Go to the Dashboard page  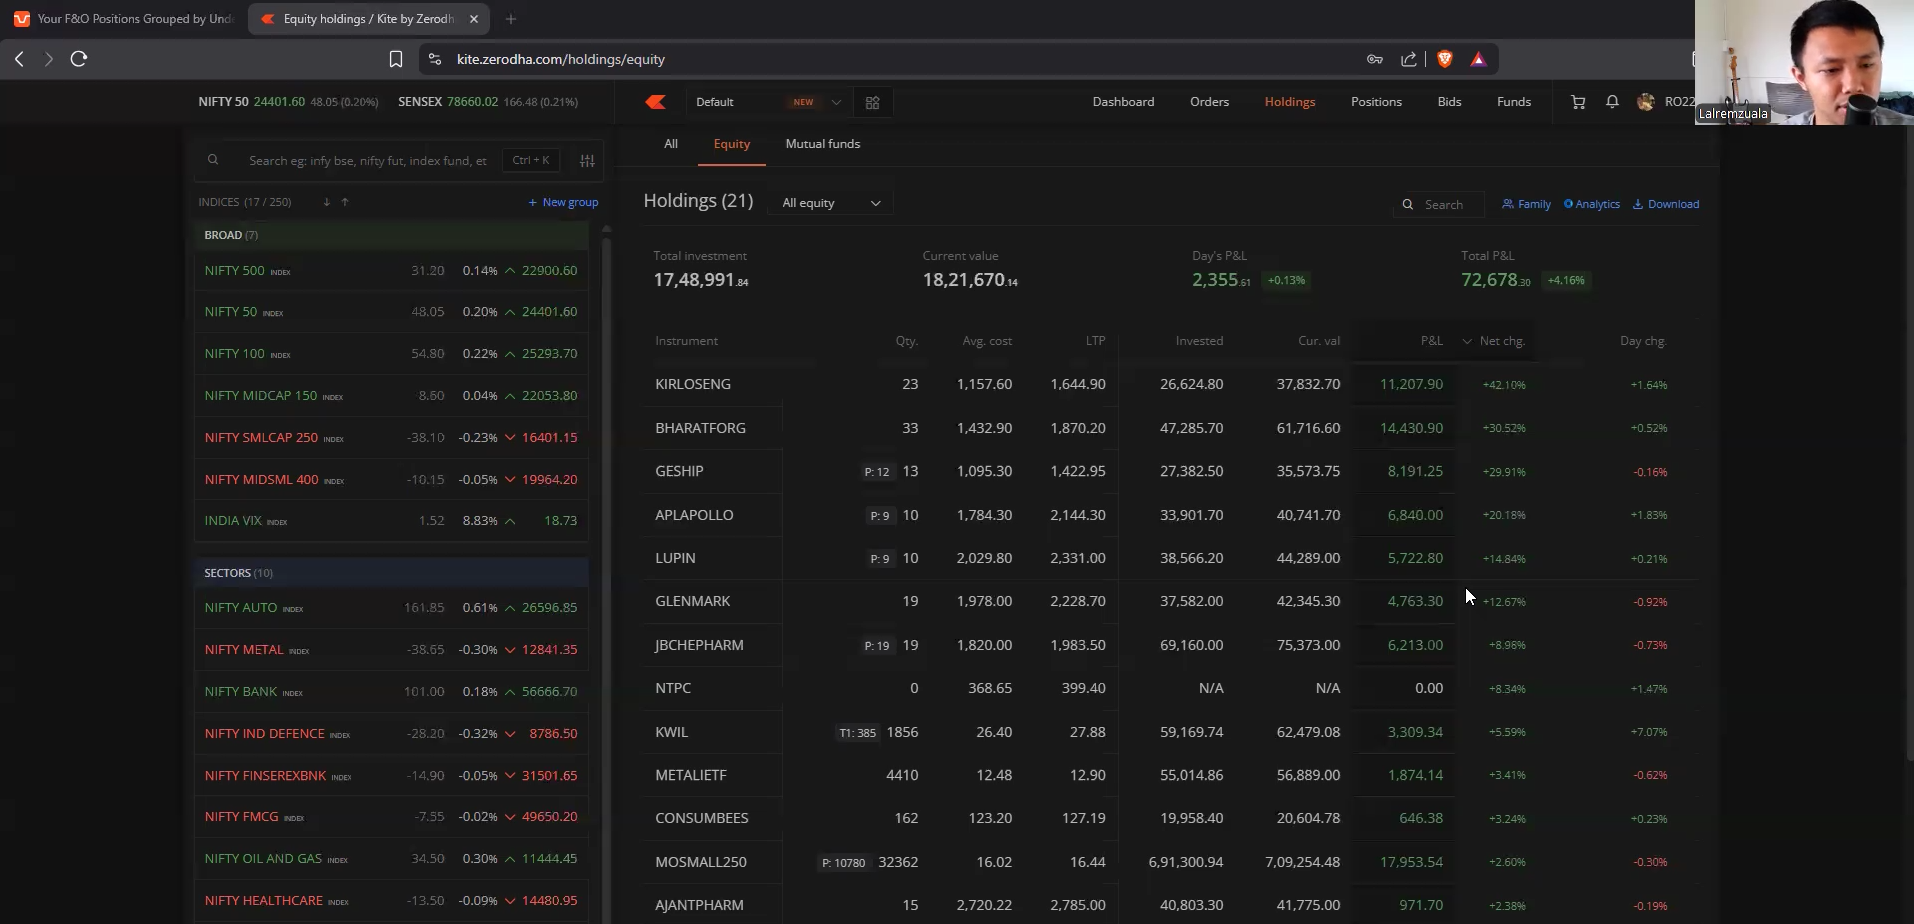[x=1123, y=102]
